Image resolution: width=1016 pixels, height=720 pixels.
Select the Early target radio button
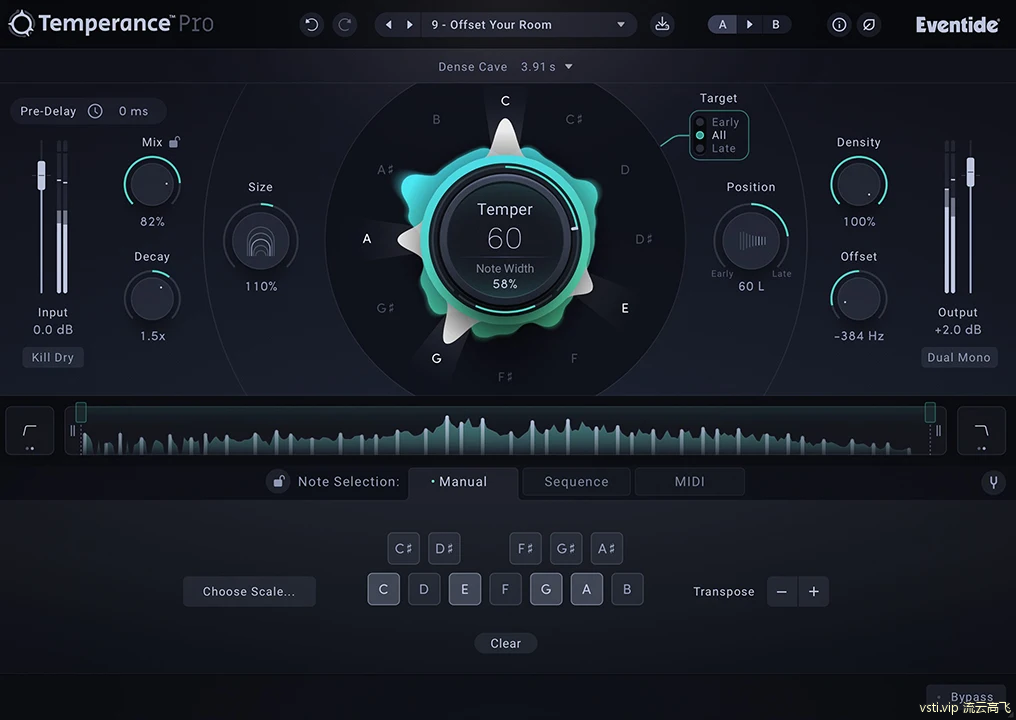(x=700, y=121)
